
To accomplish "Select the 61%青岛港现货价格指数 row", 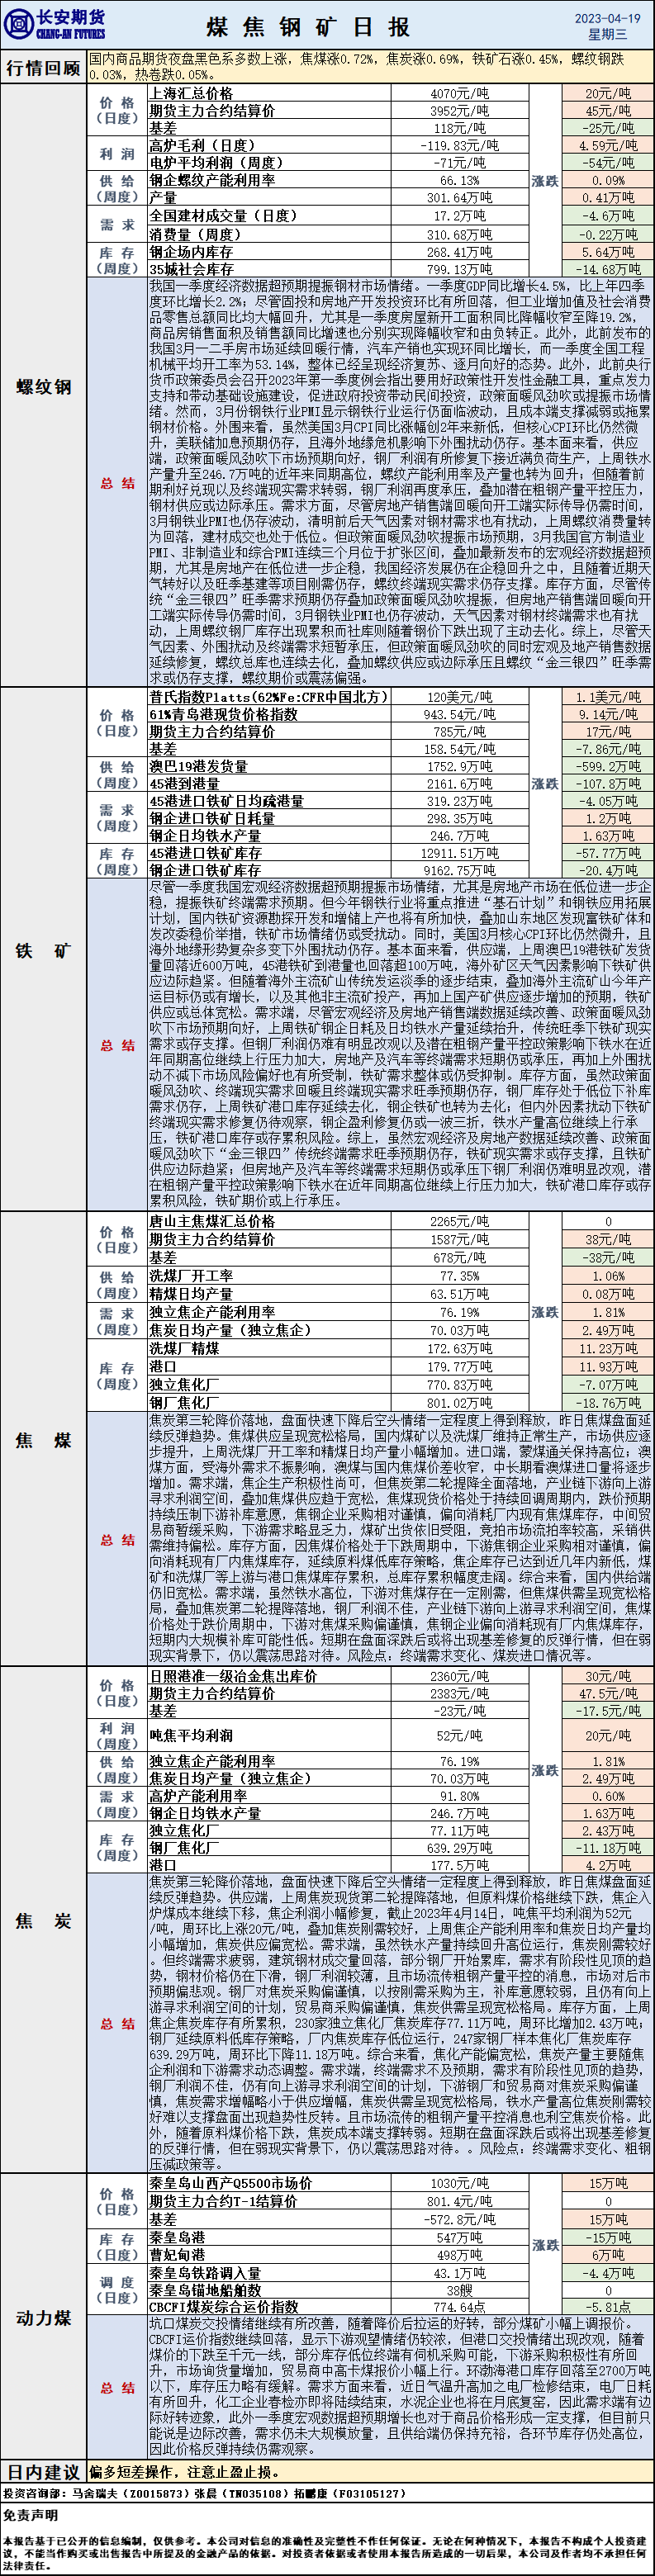I will 223,714.
